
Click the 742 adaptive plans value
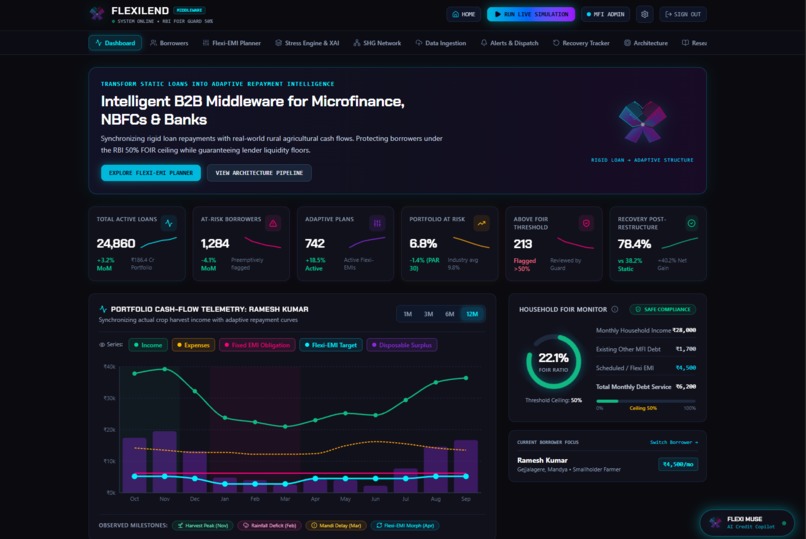[x=315, y=244]
